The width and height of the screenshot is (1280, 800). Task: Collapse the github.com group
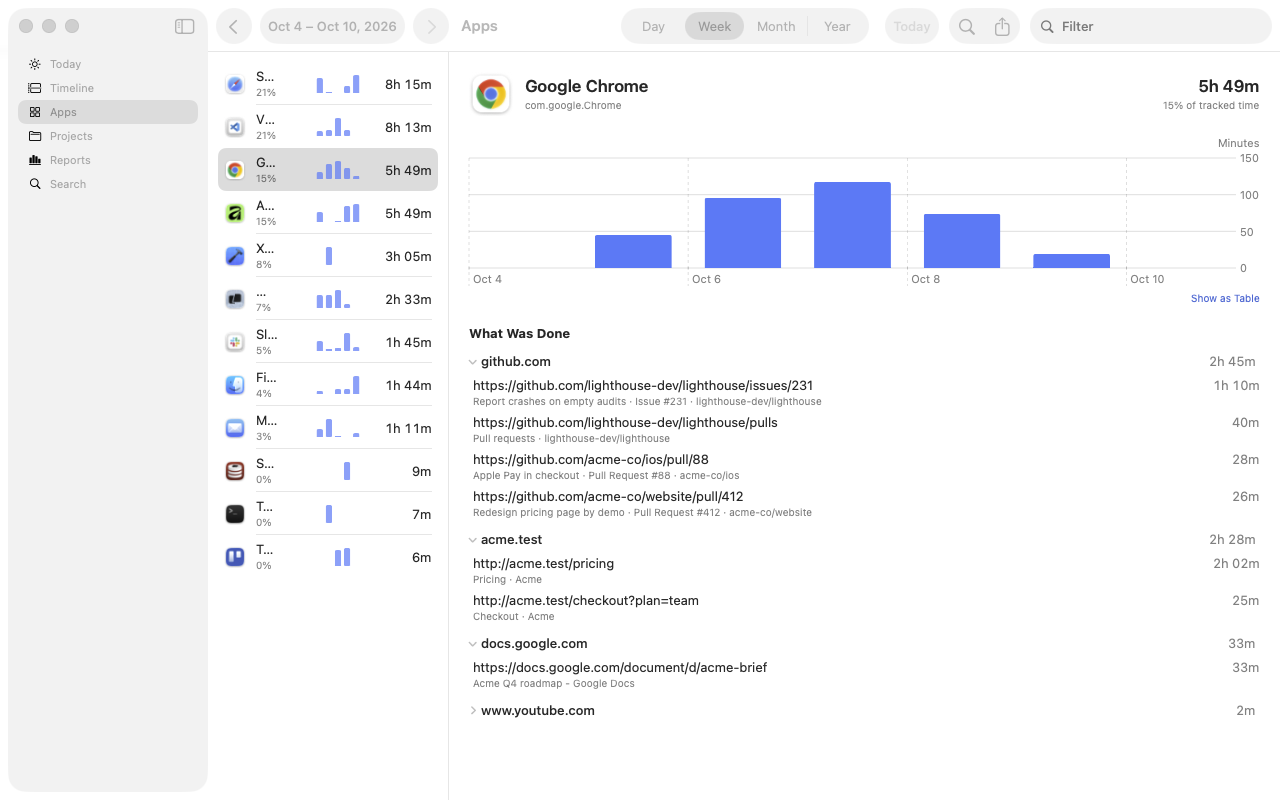click(473, 362)
